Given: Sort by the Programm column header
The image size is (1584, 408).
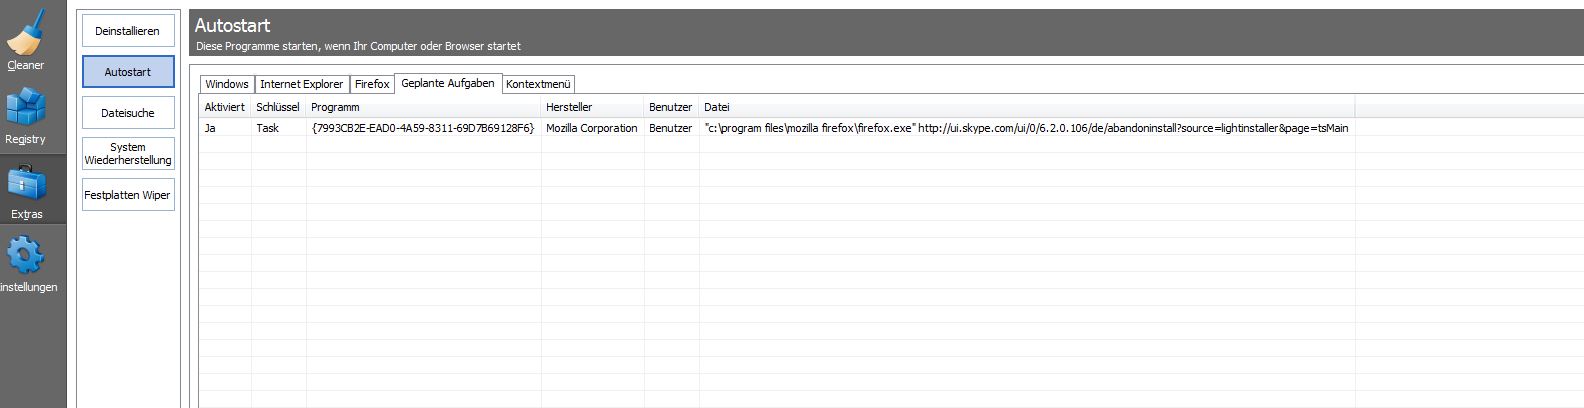Looking at the screenshot, I should coord(422,107).
